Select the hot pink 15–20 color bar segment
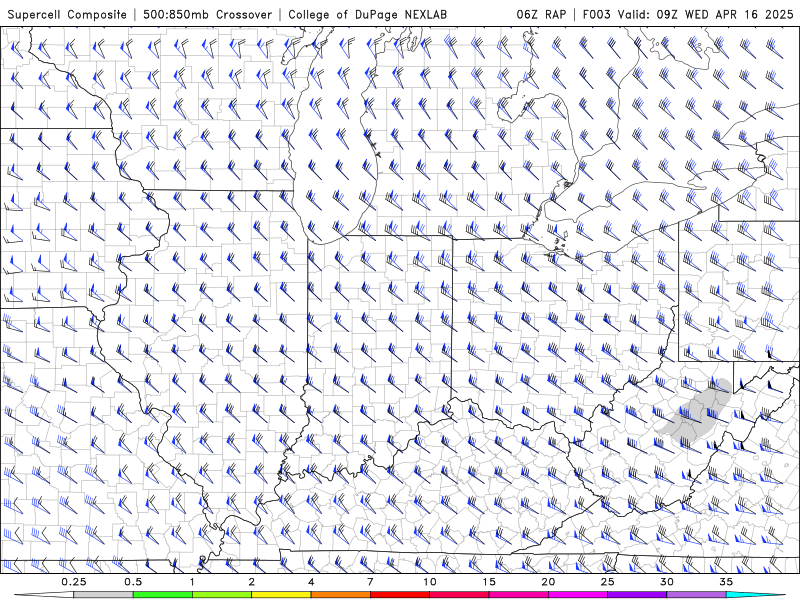The height and width of the screenshot is (600, 800). (518, 595)
